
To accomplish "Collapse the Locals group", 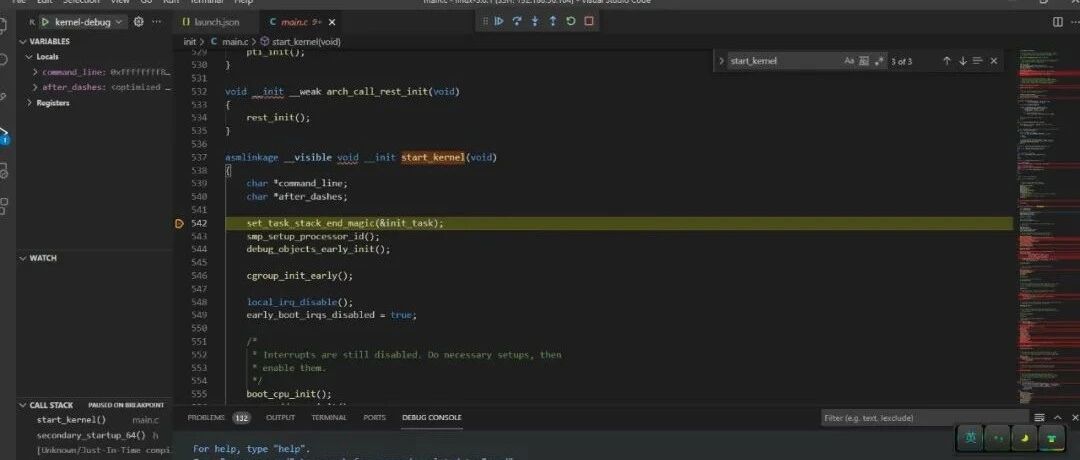I will click(x=30, y=56).
